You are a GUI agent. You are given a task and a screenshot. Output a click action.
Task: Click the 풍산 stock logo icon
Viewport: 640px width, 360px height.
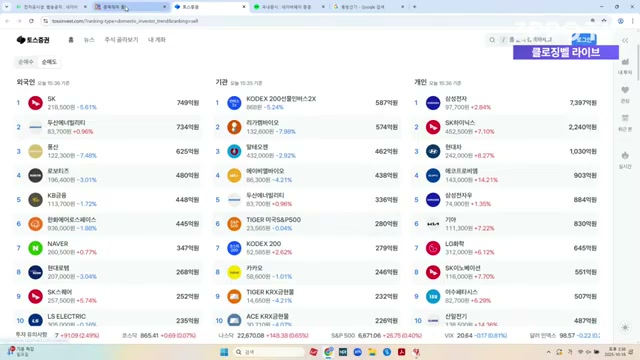36,151
